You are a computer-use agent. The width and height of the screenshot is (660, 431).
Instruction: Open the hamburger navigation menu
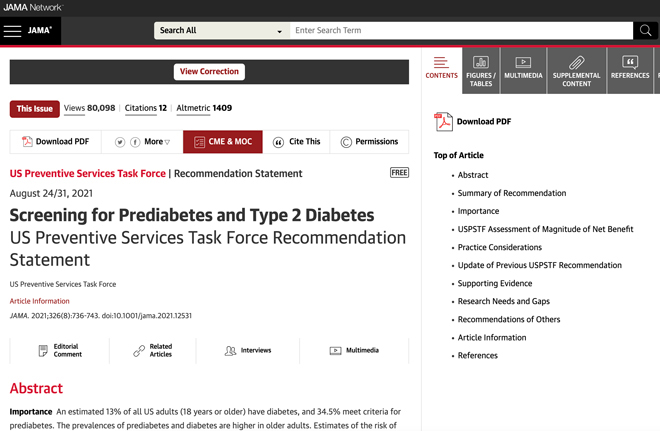[12, 31]
